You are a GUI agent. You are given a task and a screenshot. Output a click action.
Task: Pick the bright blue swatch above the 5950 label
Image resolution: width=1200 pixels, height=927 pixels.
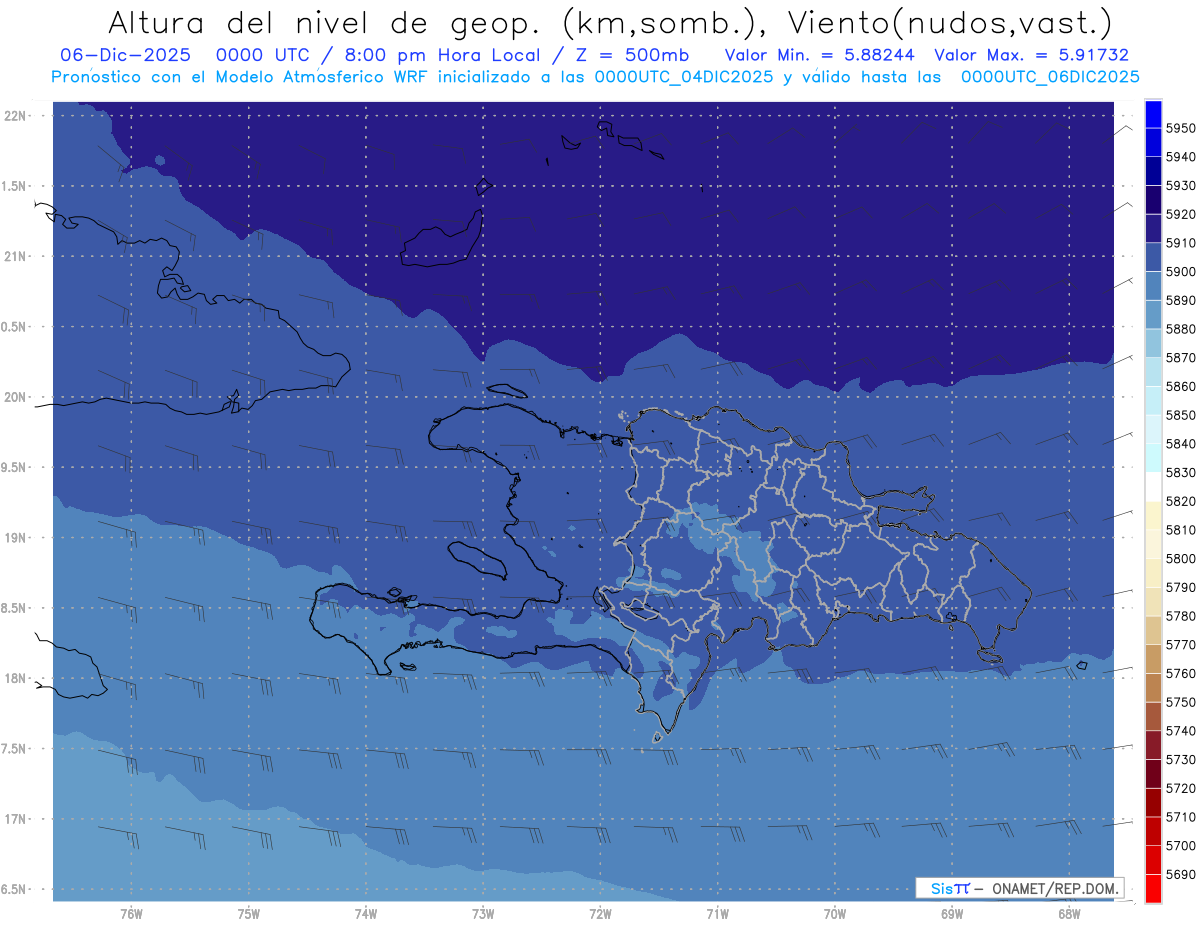click(x=1152, y=114)
